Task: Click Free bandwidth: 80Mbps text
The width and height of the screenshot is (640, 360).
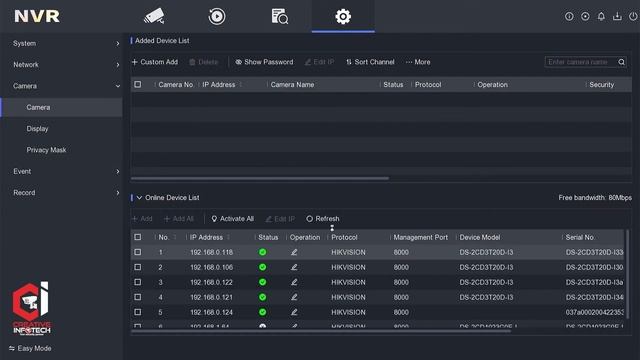Action: point(595,198)
